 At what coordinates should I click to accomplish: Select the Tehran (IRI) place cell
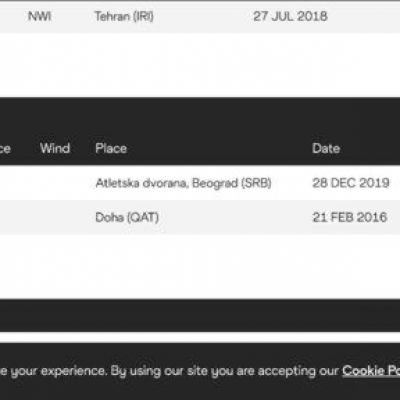[x=124, y=16]
